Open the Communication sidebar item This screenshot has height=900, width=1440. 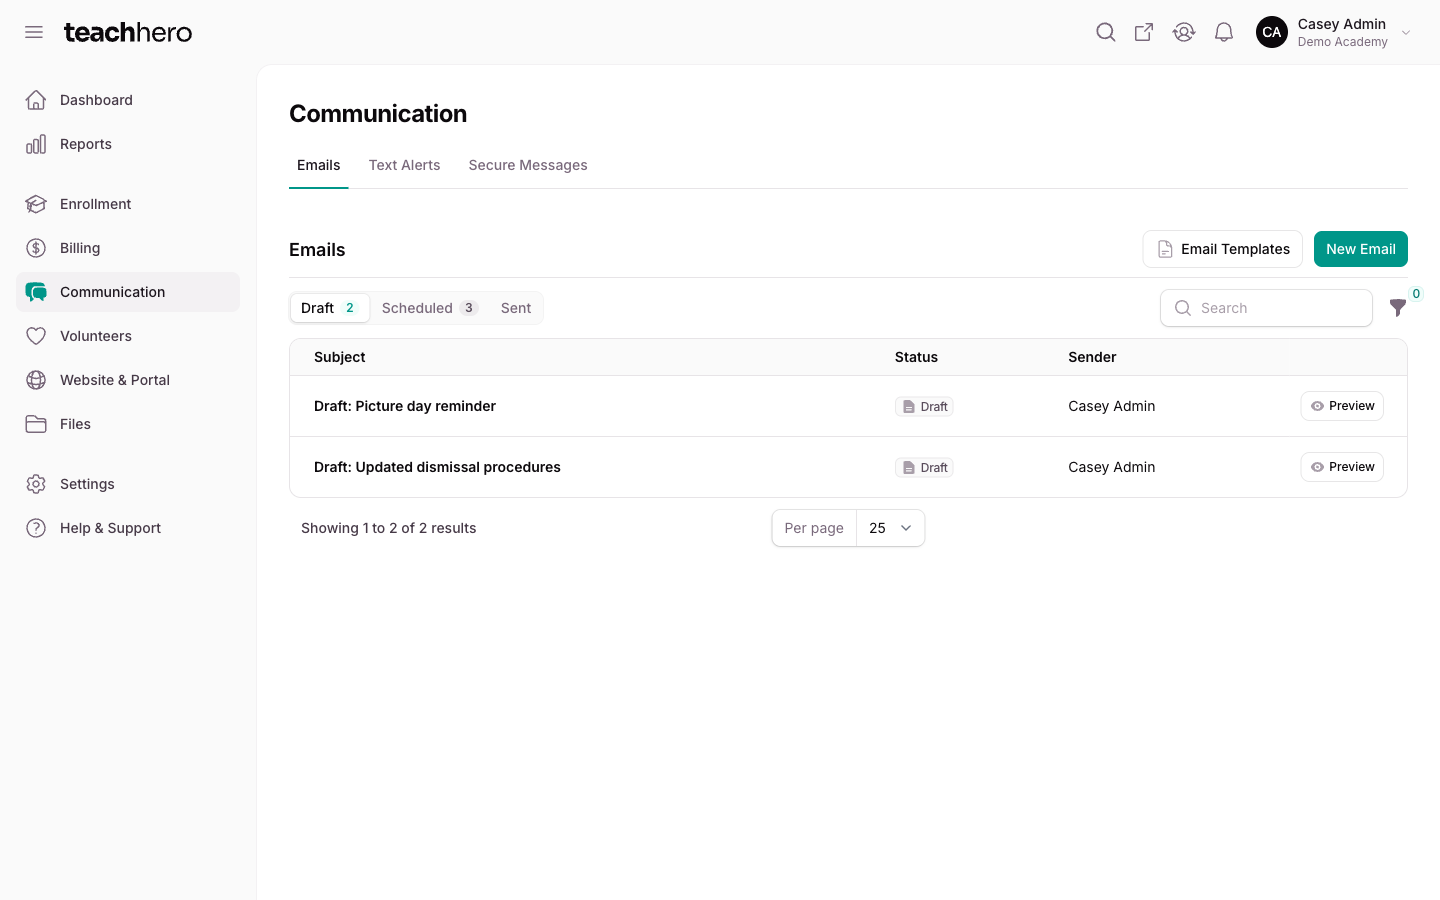(x=128, y=292)
